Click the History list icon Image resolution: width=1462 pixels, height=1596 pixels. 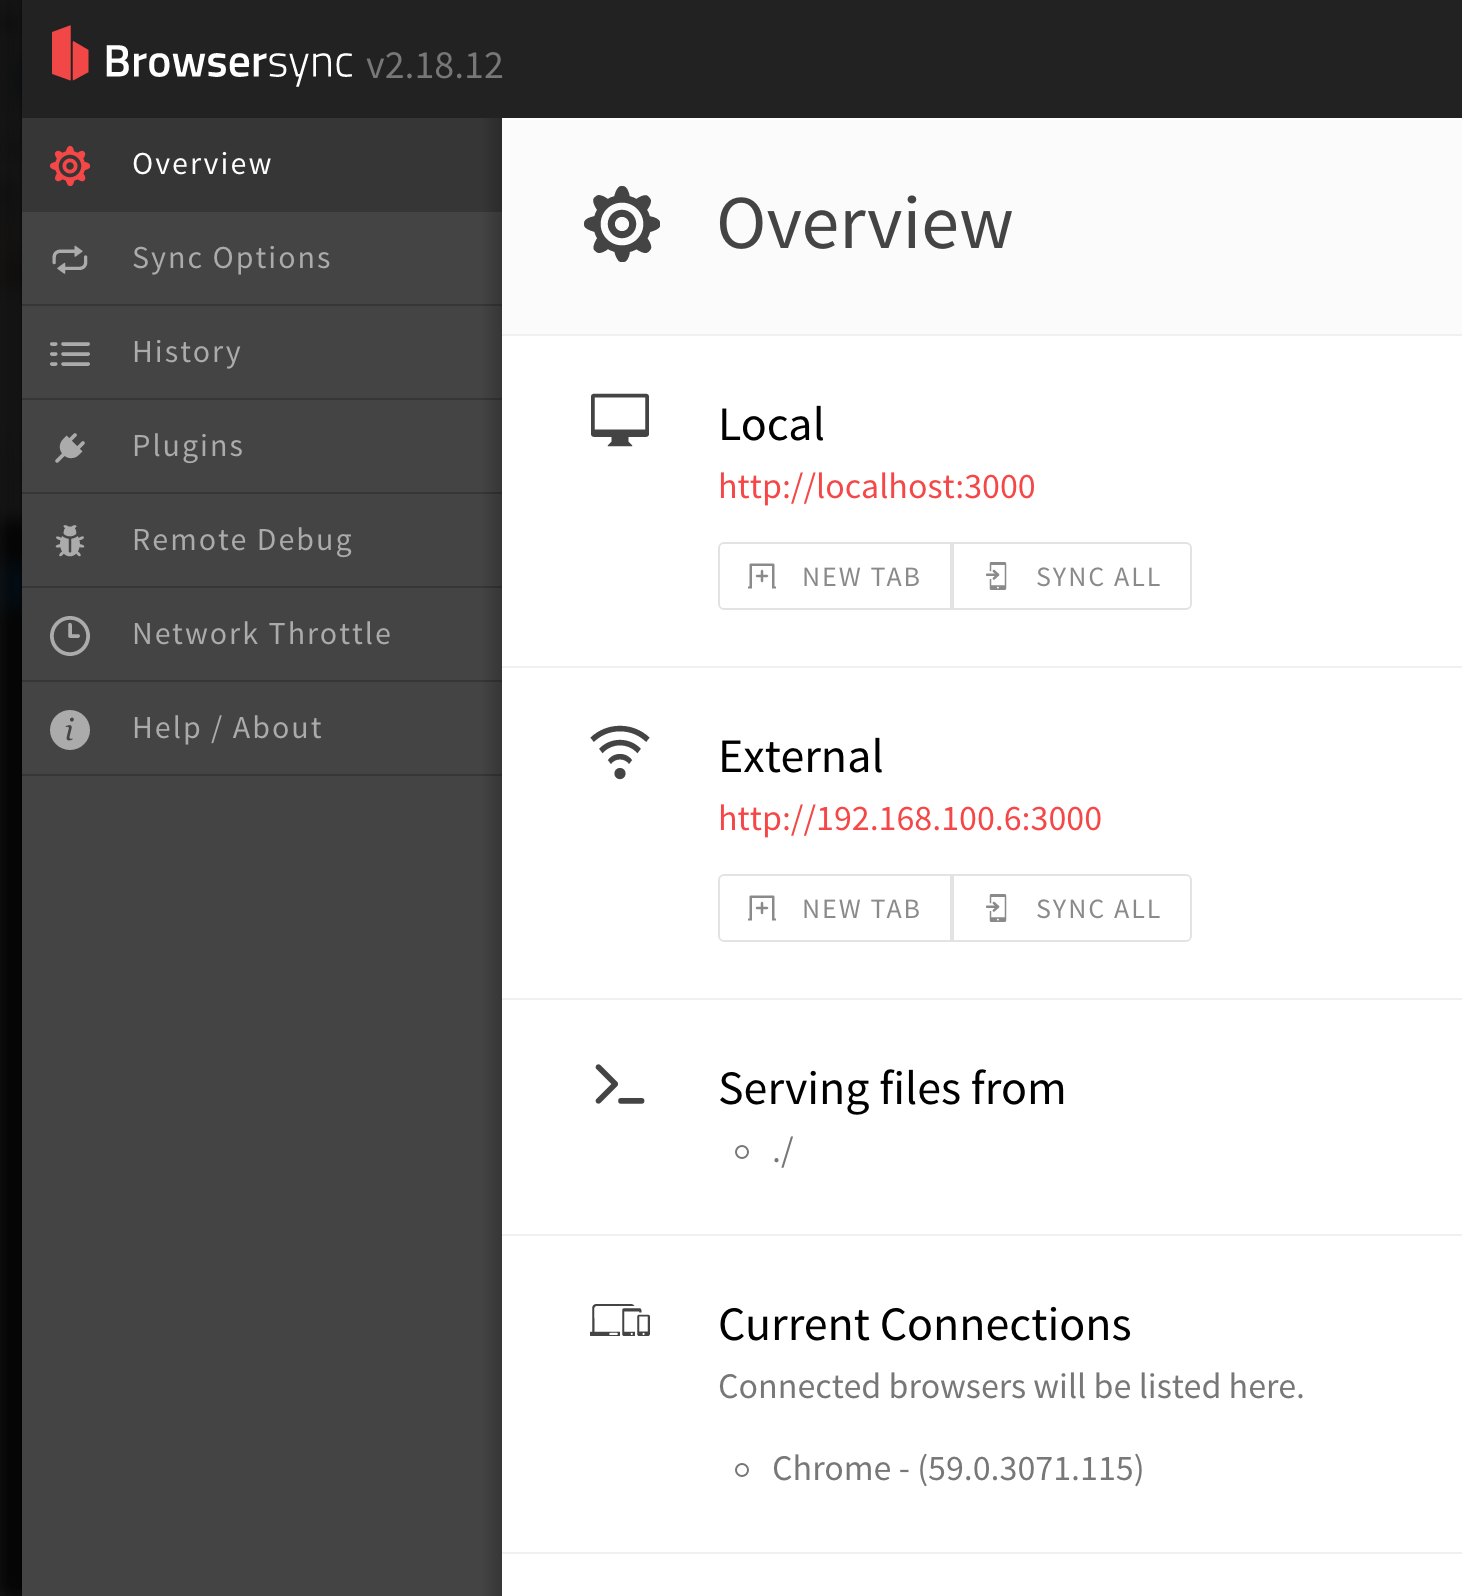[70, 354]
